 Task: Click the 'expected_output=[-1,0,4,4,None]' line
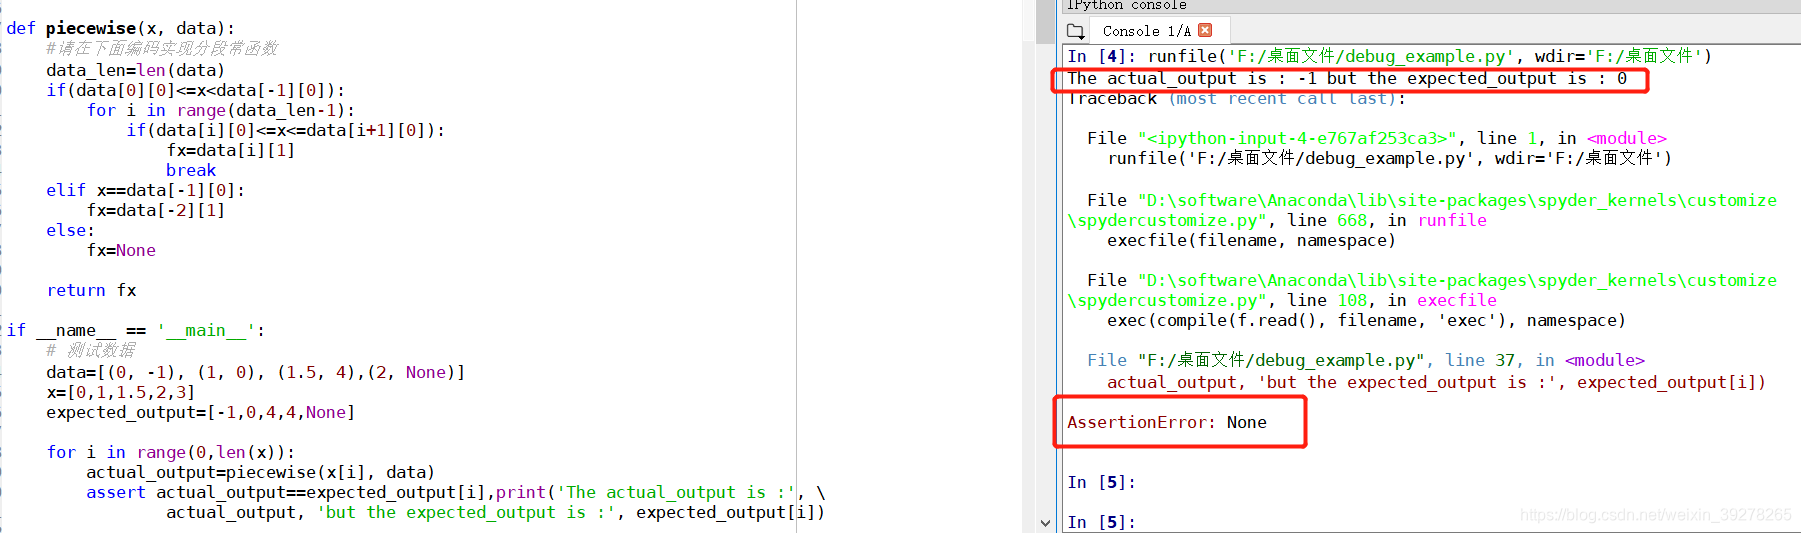(200, 412)
